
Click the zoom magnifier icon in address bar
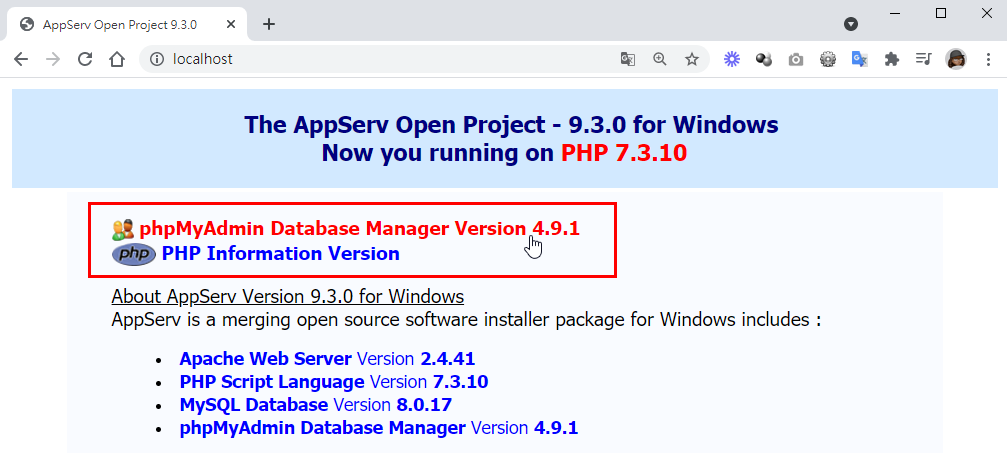point(660,59)
